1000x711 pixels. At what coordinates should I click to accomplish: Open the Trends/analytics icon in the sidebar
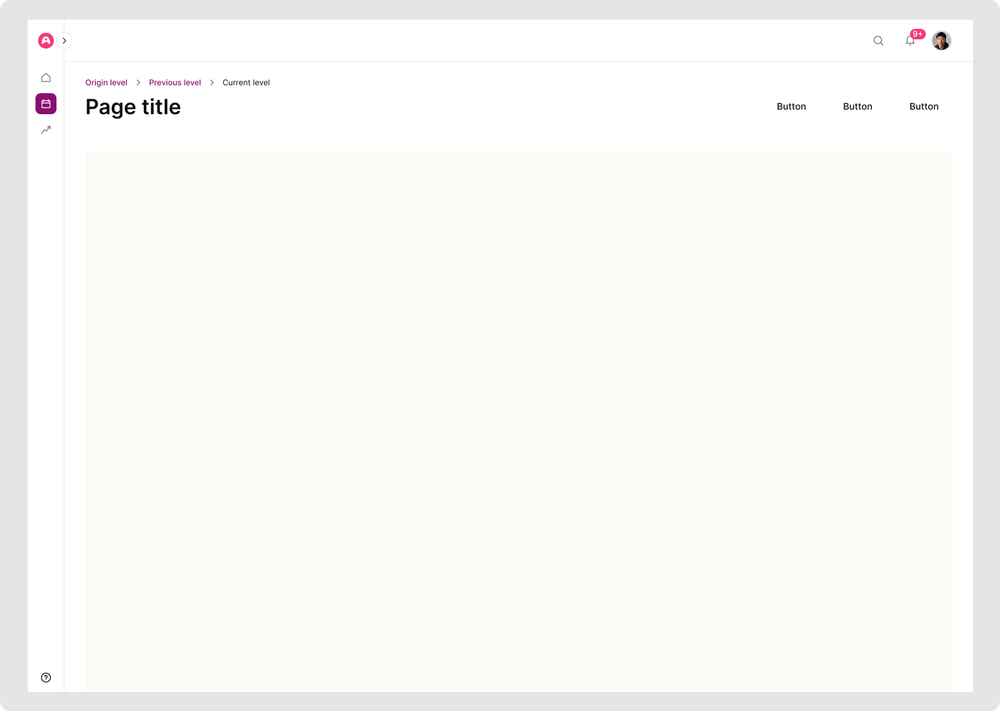click(x=45, y=129)
